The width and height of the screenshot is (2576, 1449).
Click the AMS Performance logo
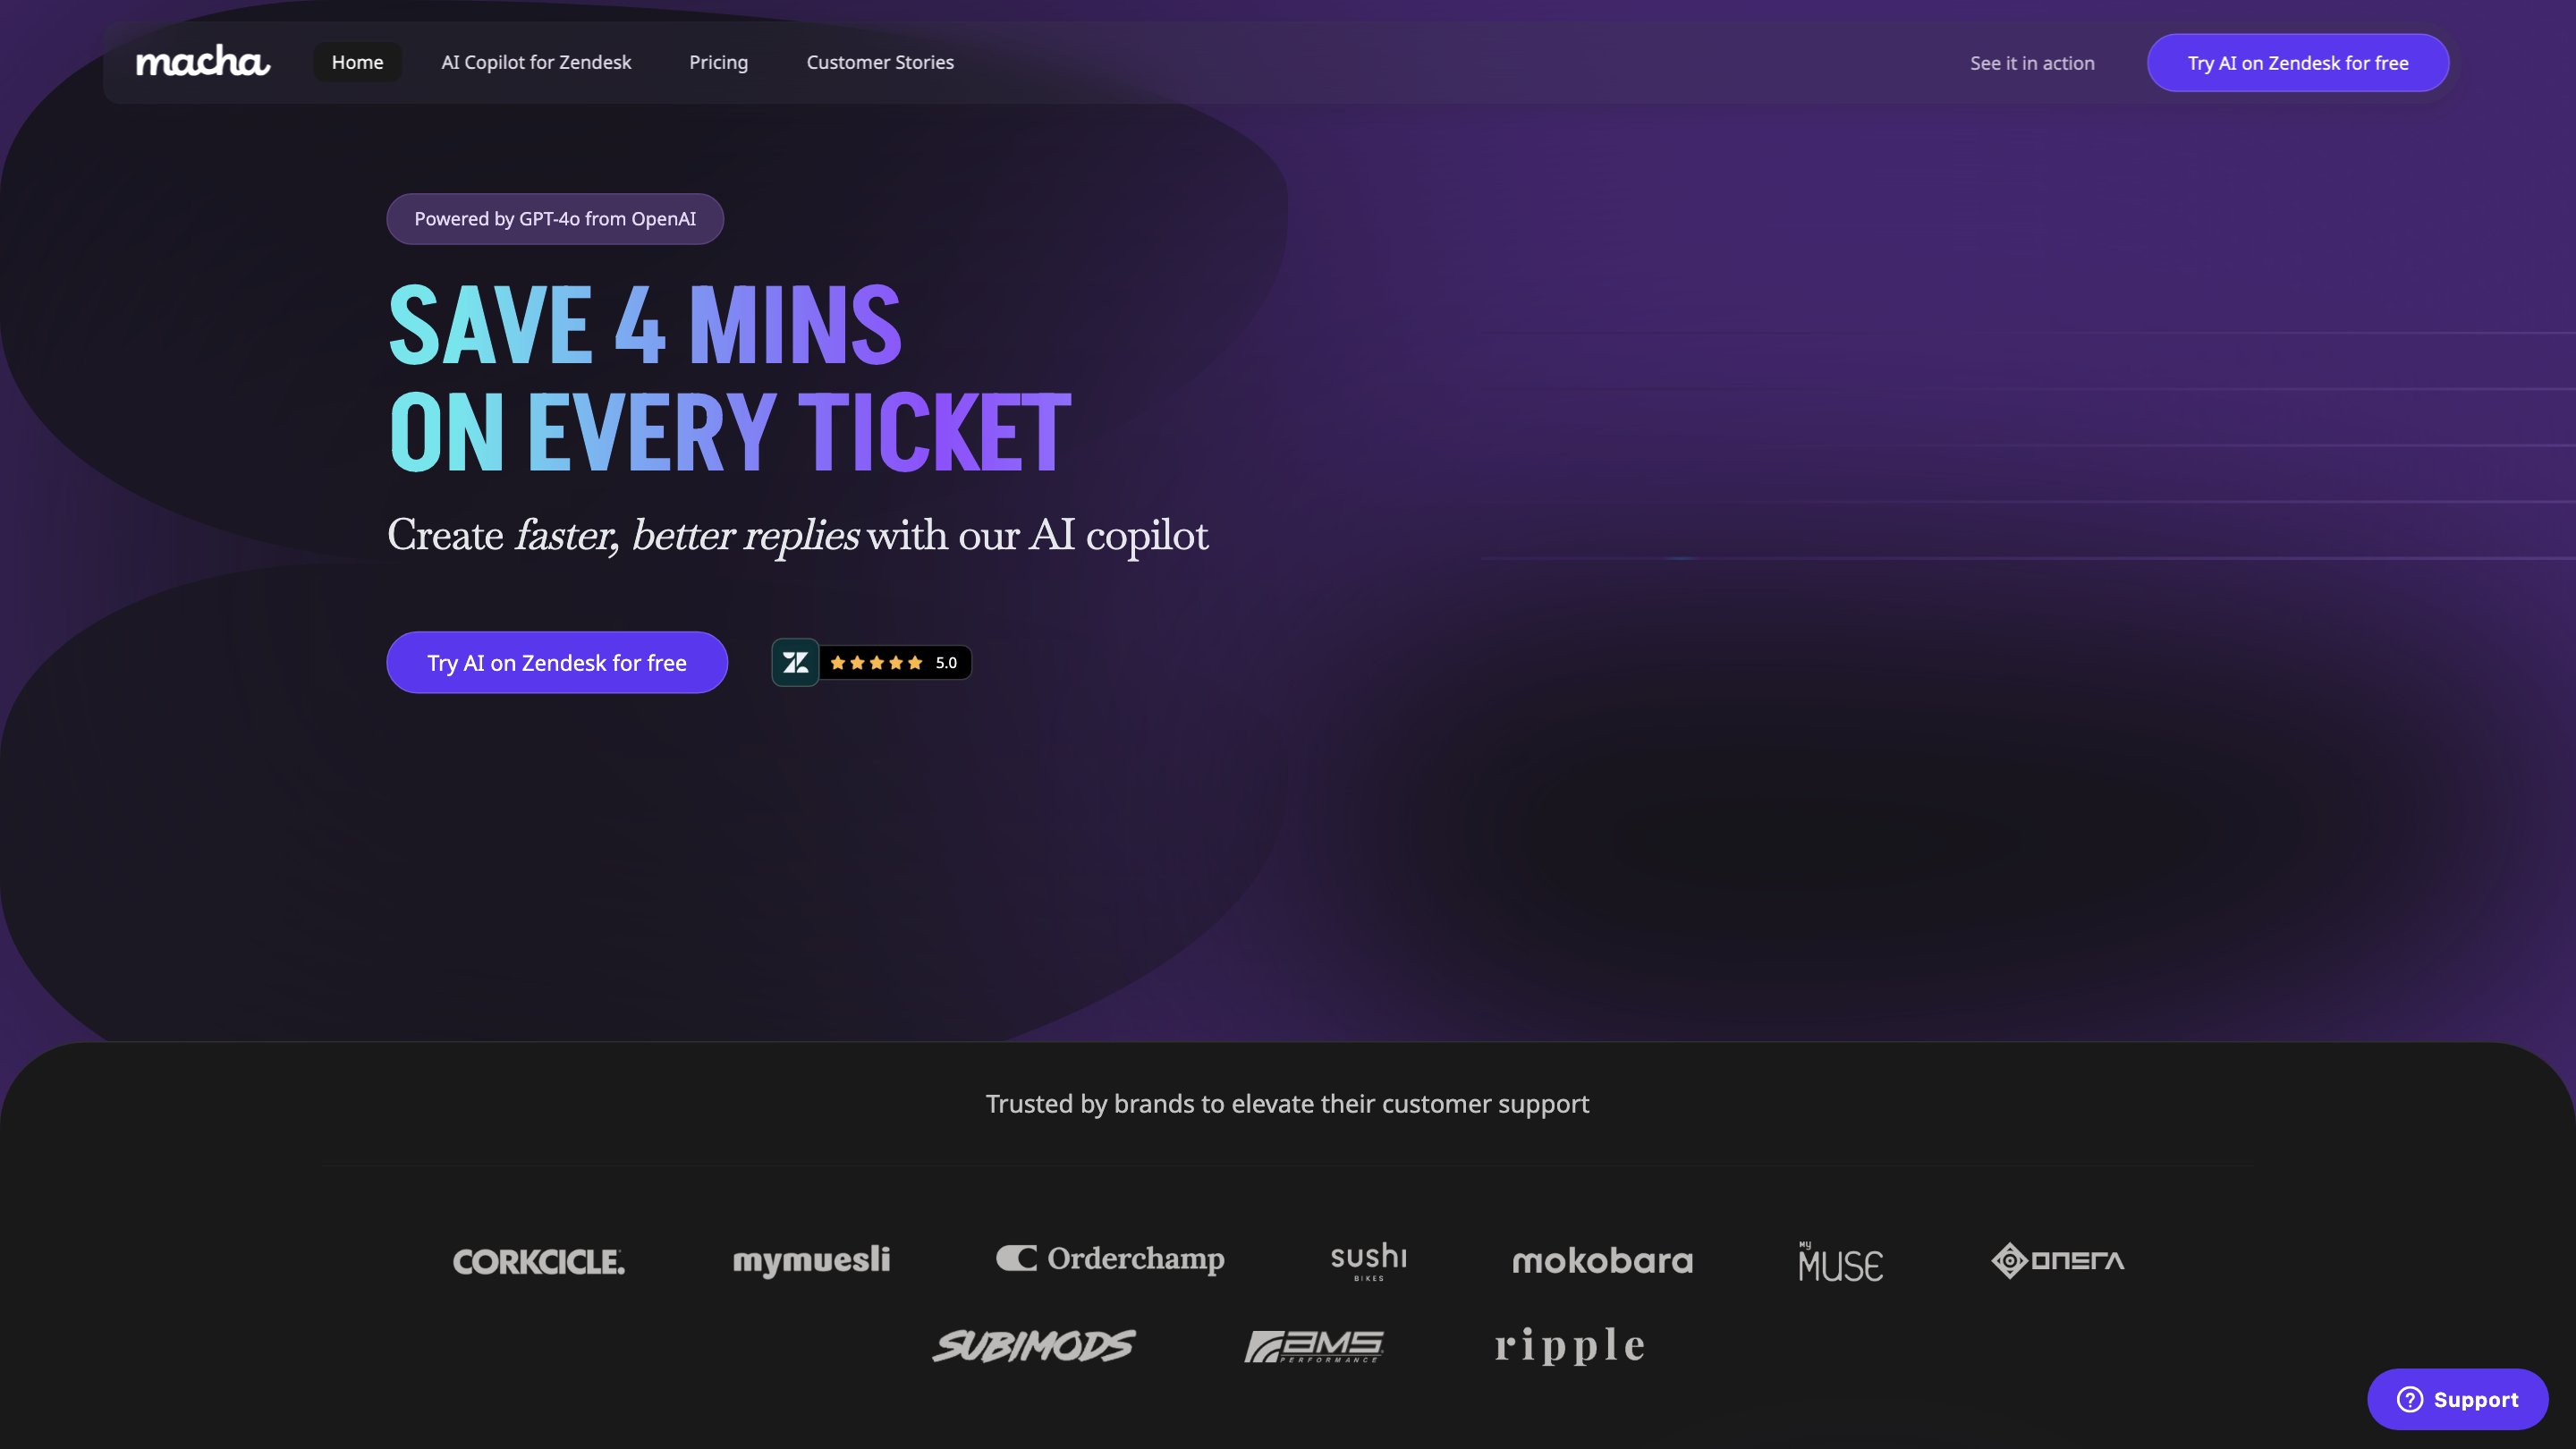(x=1314, y=1346)
